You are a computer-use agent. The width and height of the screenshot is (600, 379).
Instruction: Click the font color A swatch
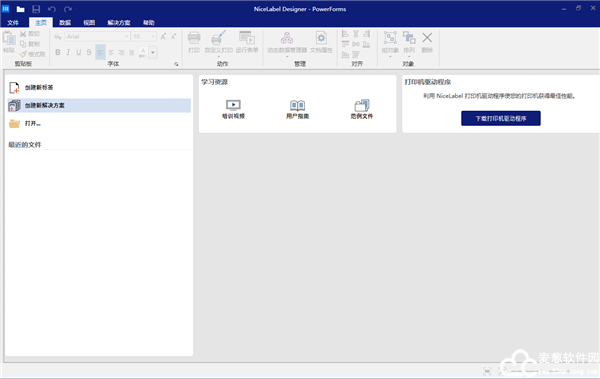pyautogui.click(x=143, y=52)
